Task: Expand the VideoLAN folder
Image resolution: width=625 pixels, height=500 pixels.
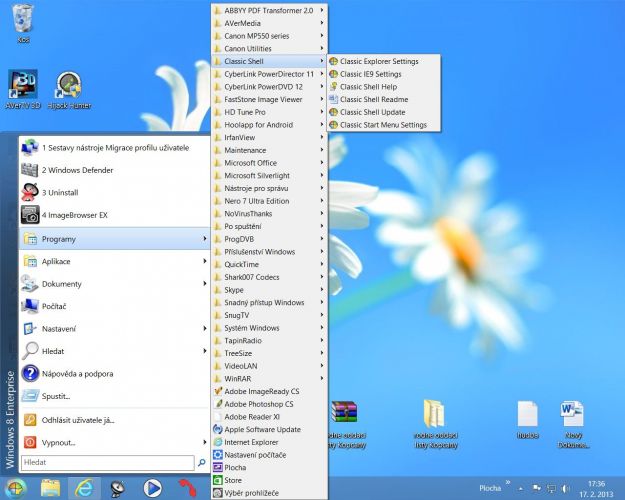Action: (x=269, y=366)
